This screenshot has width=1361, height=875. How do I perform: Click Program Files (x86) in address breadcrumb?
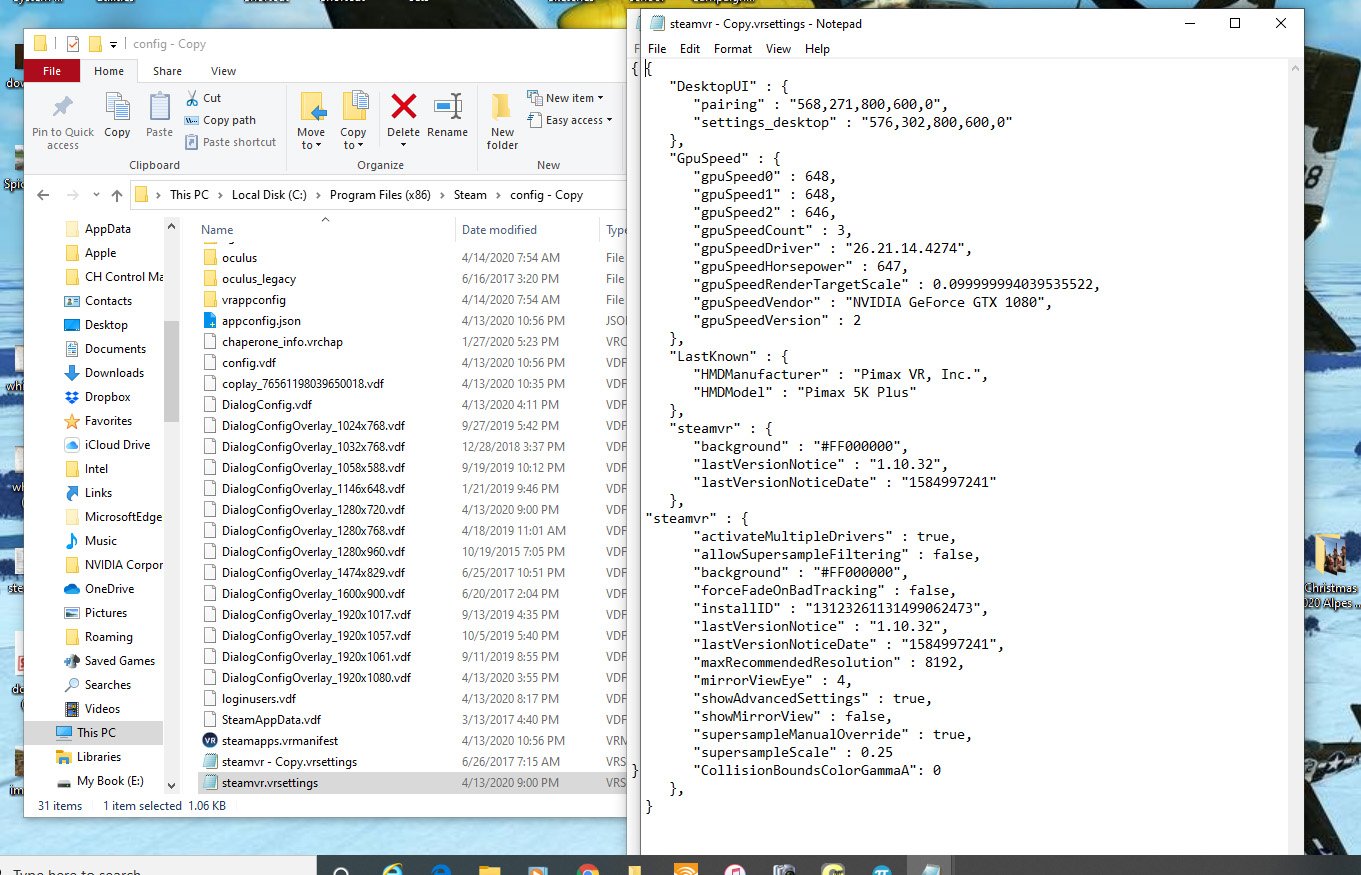(x=380, y=195)
